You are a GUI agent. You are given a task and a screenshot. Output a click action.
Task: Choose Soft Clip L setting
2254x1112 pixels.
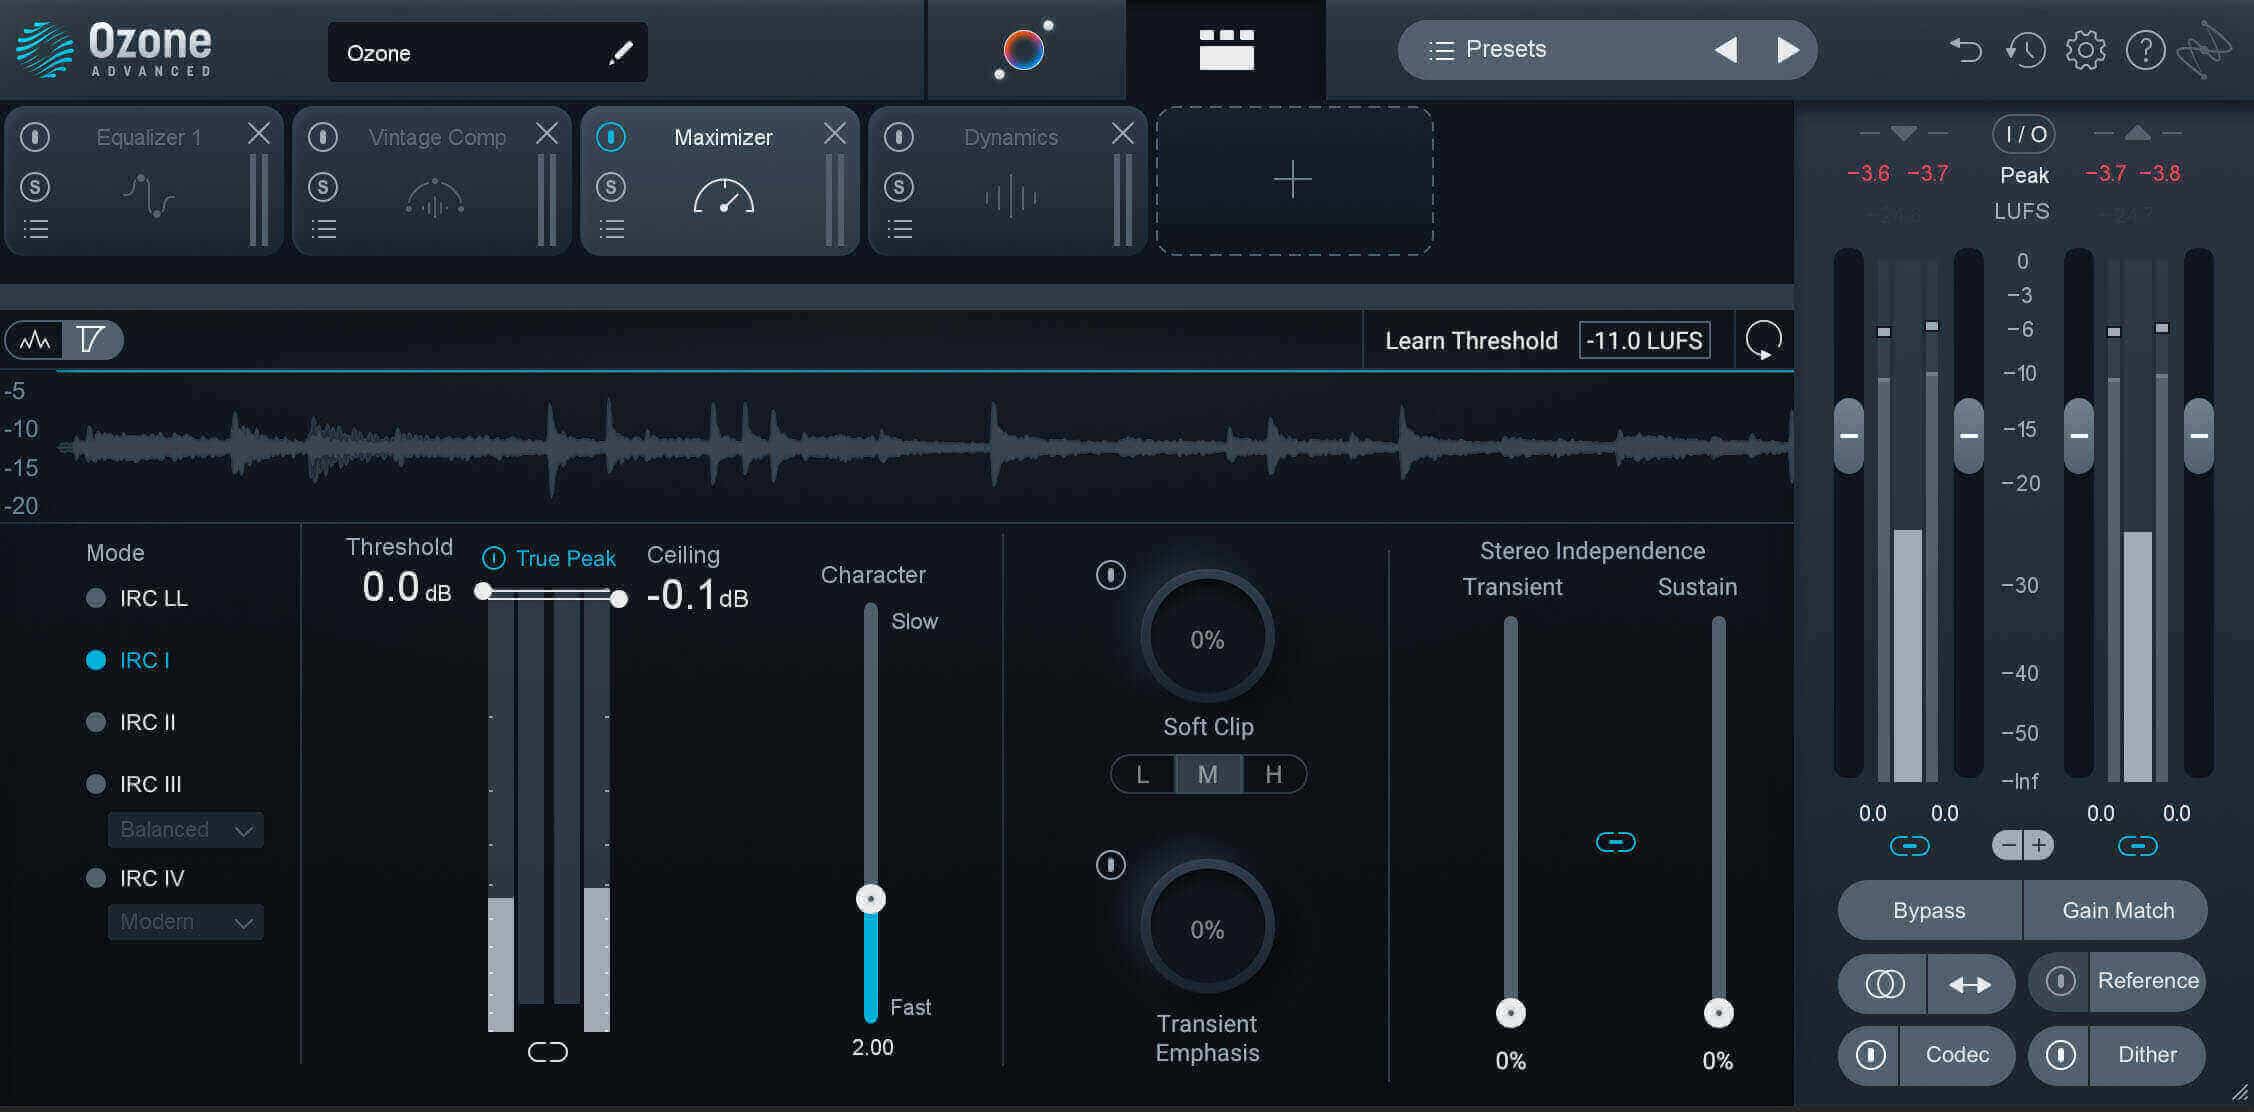pos(1143,774)
